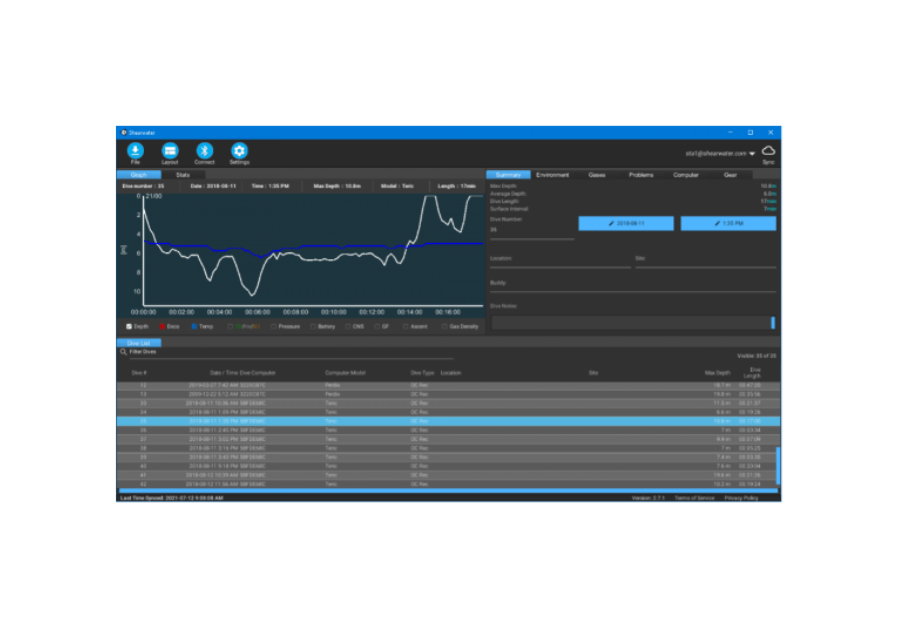Open the Layout icon in toolbar
Image resolution: width=900 pixels, height=630 pixels.
tap(170, 150)
